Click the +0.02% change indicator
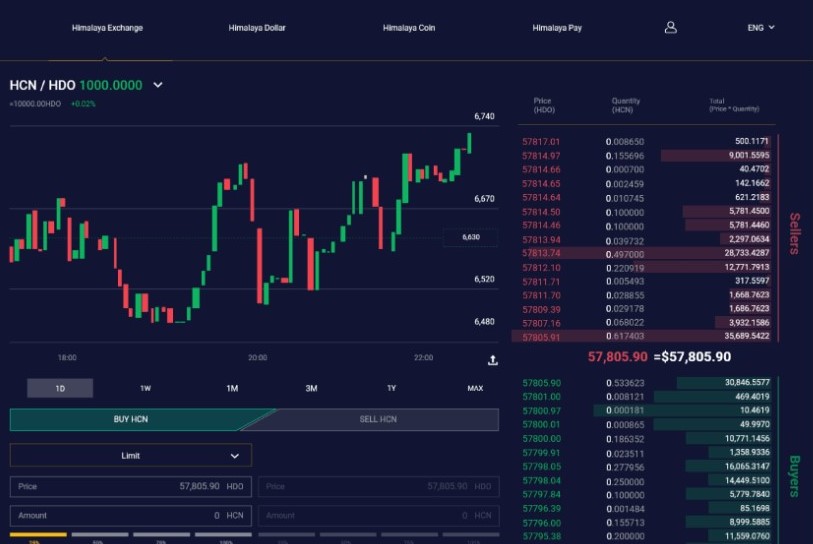Viewport: 813px width, 544px height. 83,104
